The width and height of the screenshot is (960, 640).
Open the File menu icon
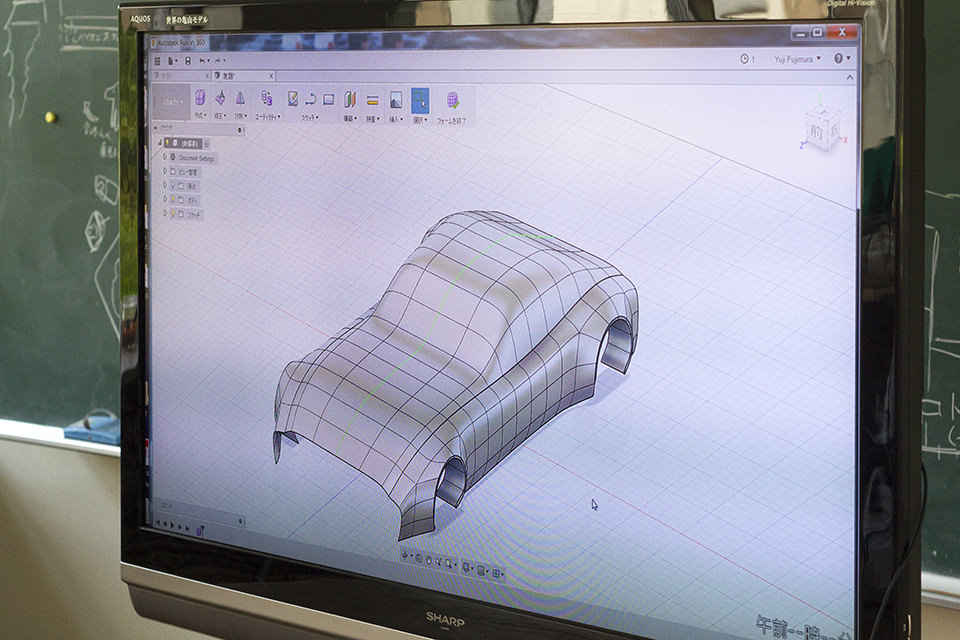(x=171, y=61)
